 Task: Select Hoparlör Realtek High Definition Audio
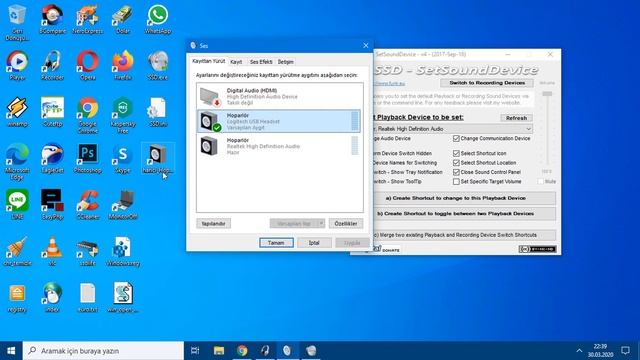pos(280,146)
